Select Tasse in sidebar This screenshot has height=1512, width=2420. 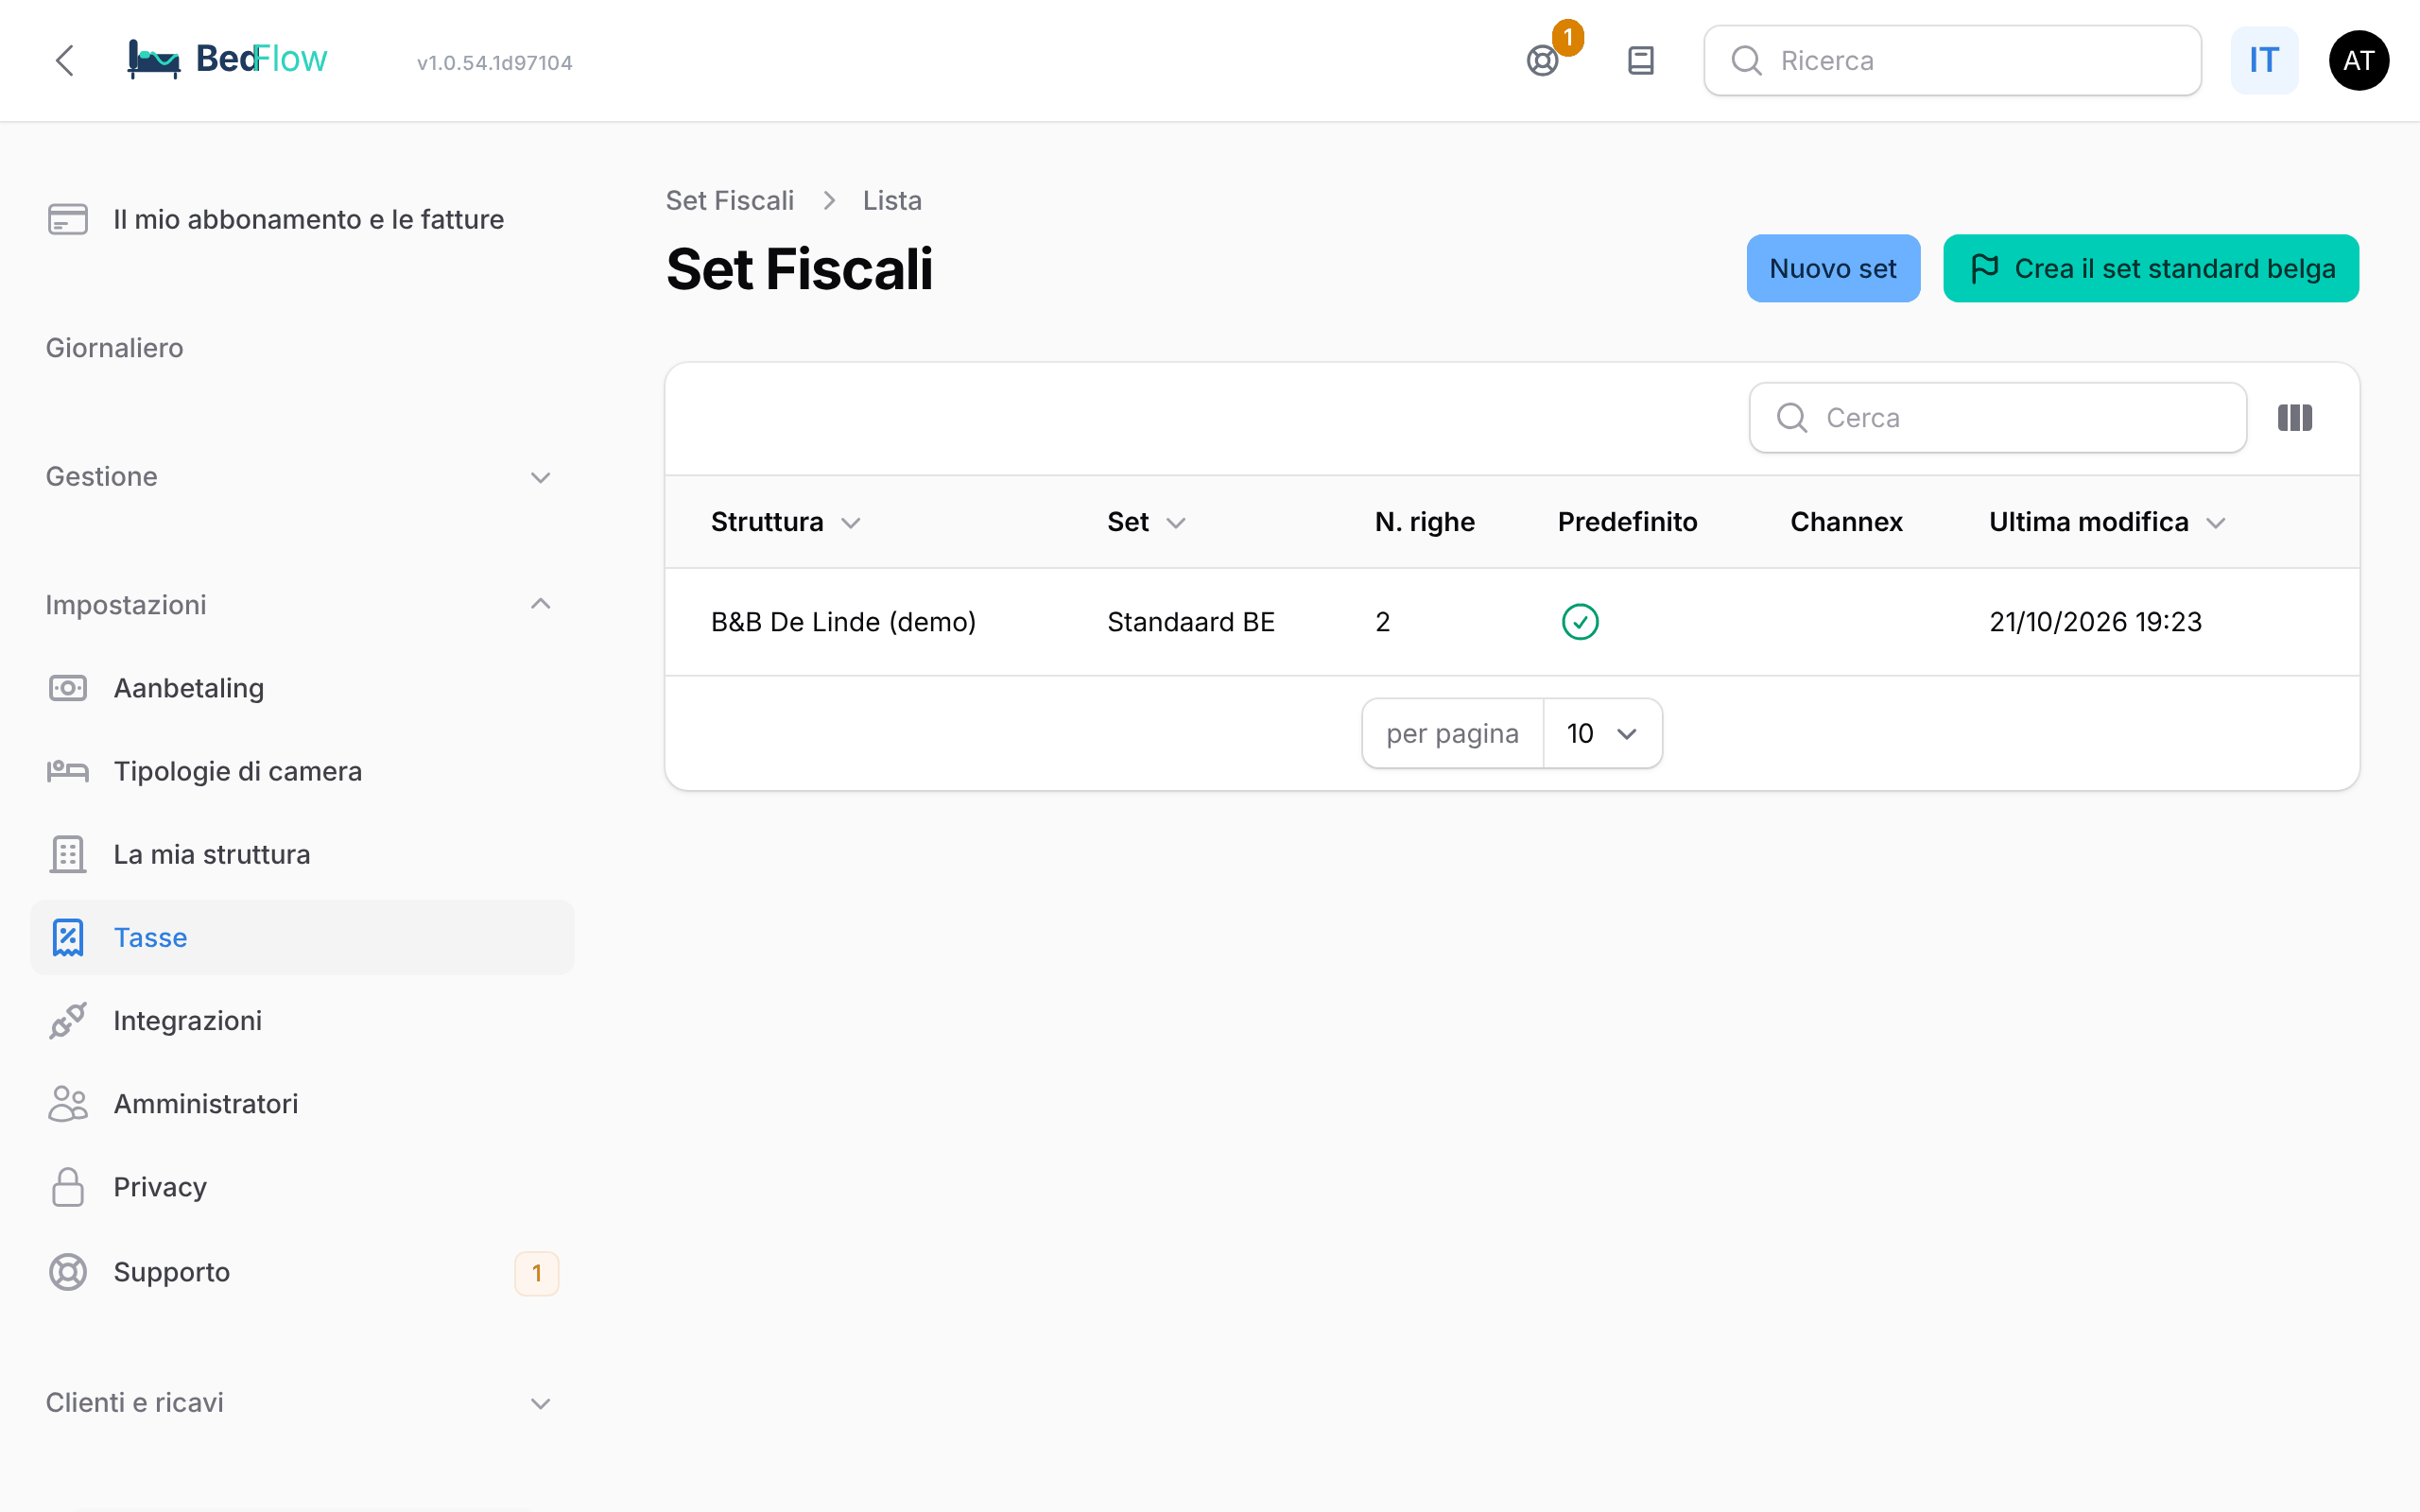(x=302, y=937)
